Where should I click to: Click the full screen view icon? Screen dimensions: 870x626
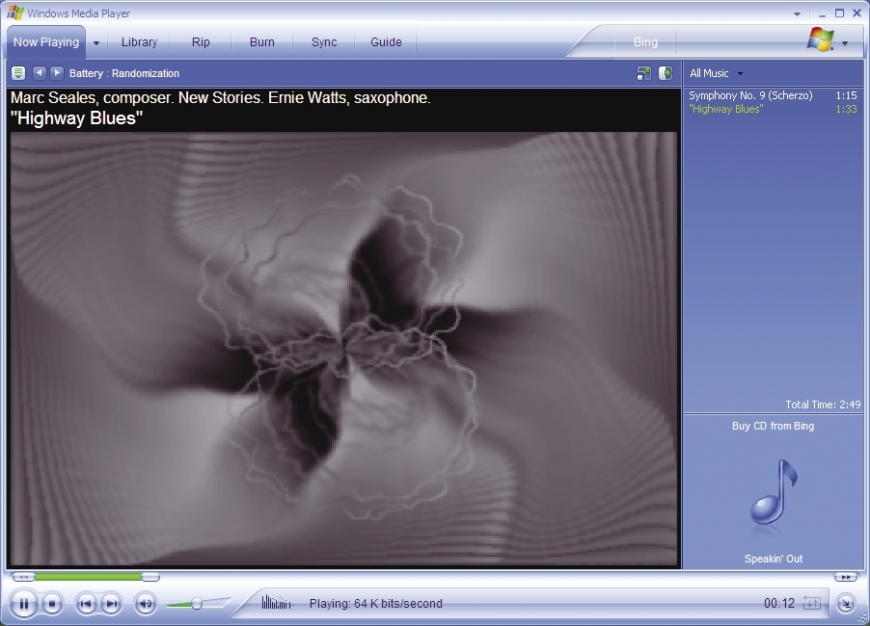[644, 73]
